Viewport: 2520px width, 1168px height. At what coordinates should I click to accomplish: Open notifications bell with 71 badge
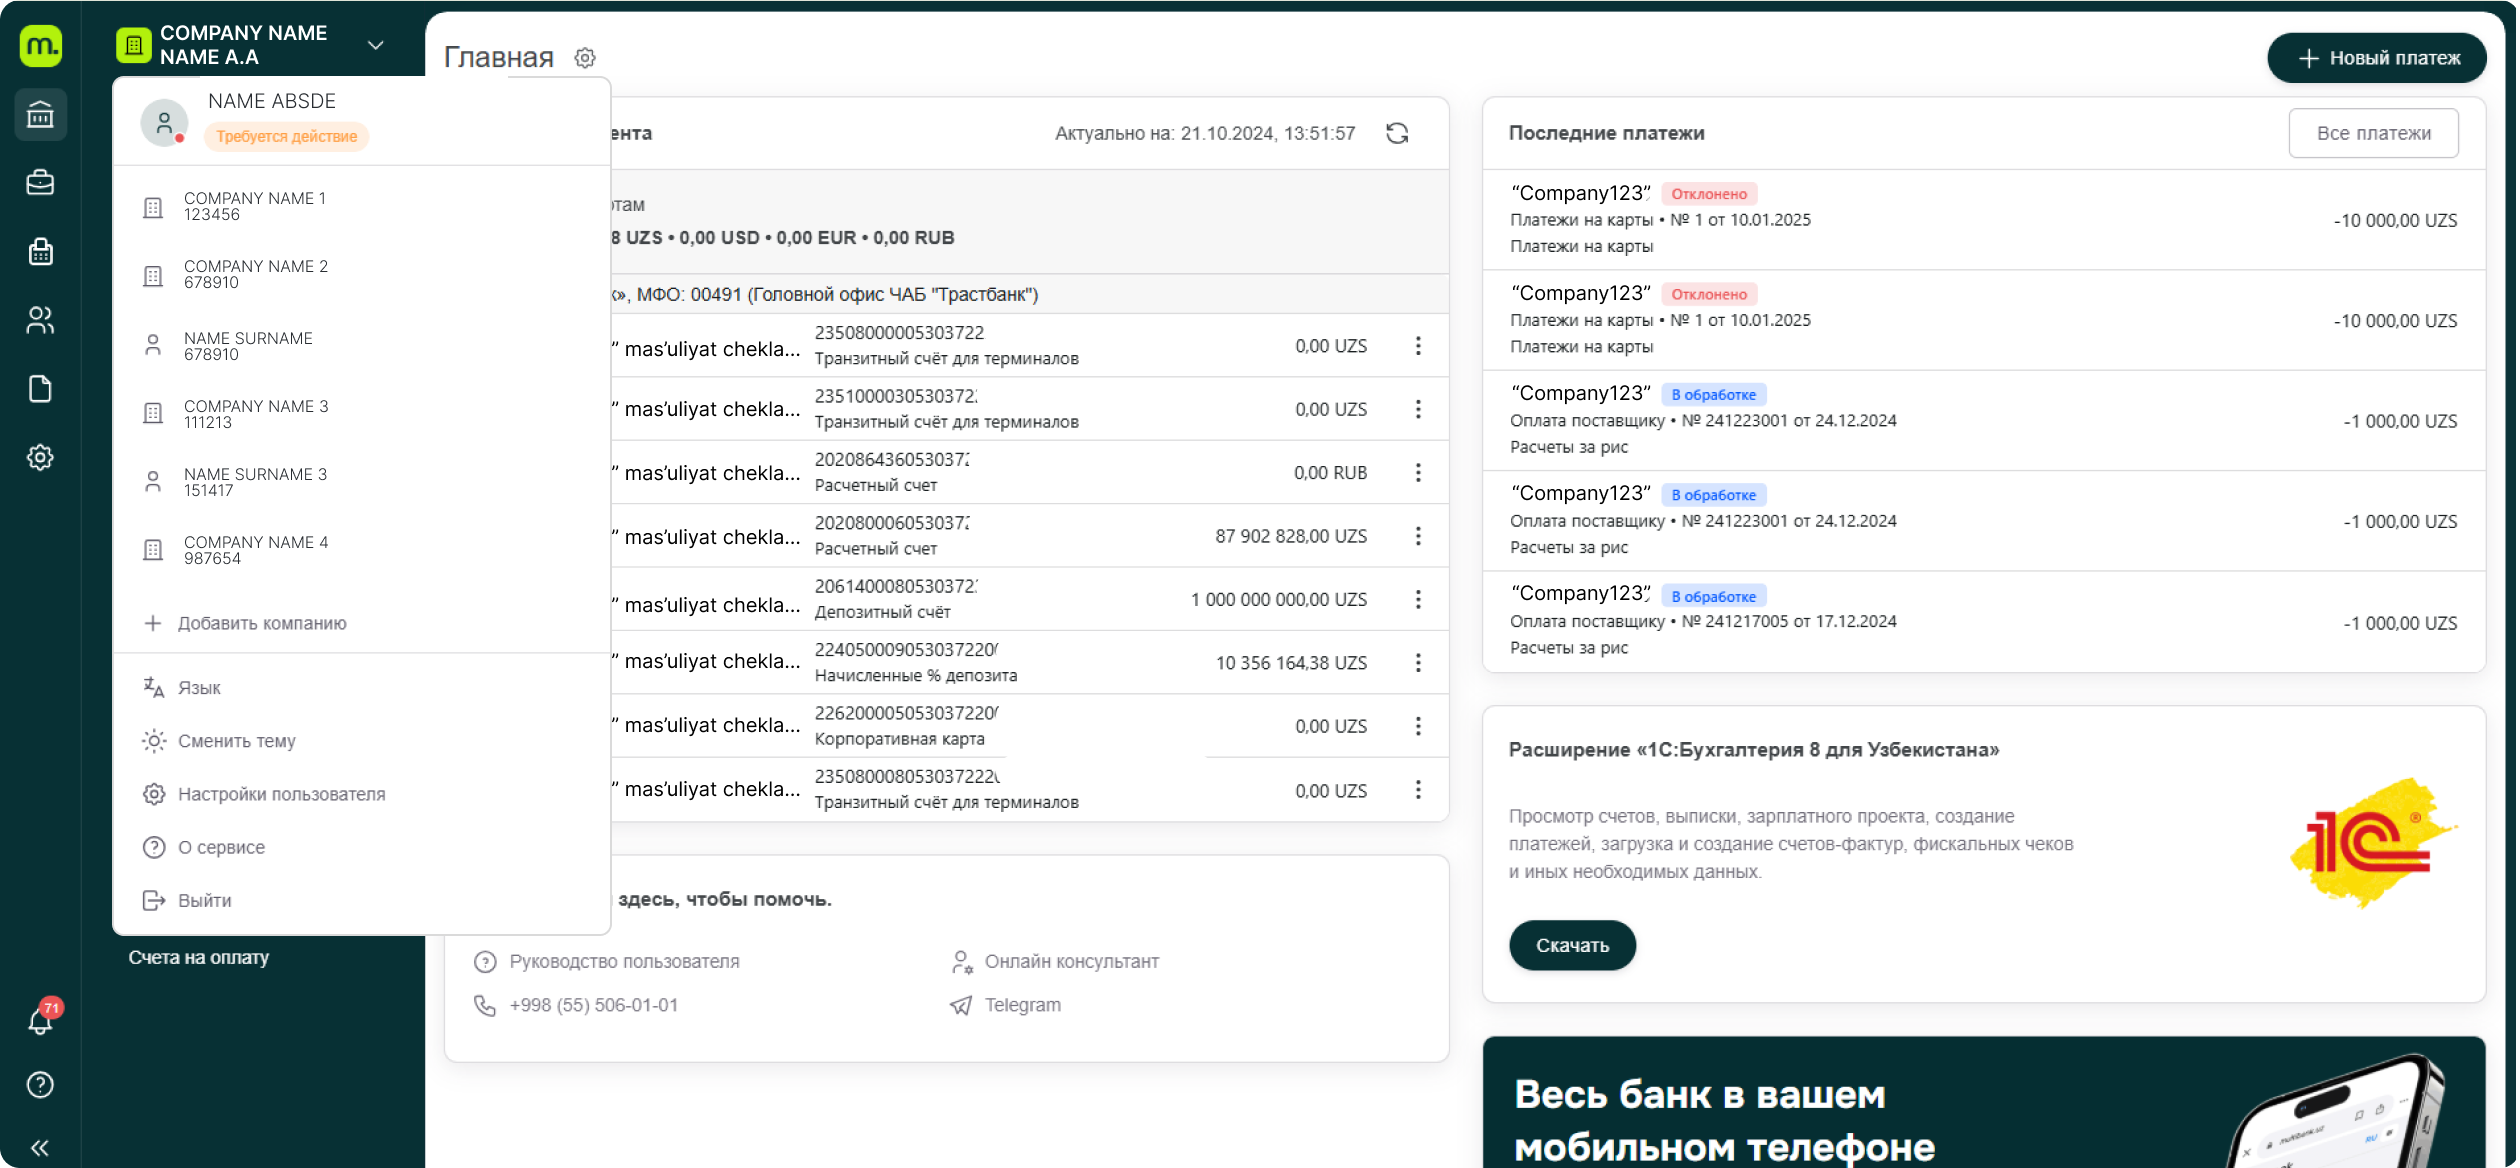coord(41,1019)
